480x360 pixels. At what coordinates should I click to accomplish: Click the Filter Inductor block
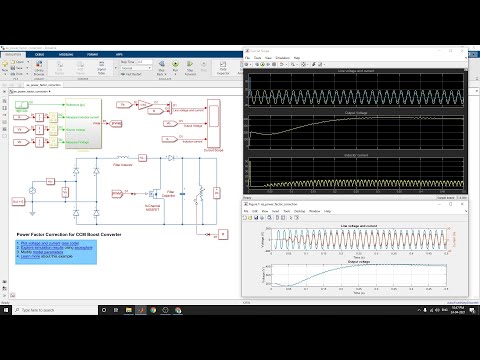click(x=123, y=158)
